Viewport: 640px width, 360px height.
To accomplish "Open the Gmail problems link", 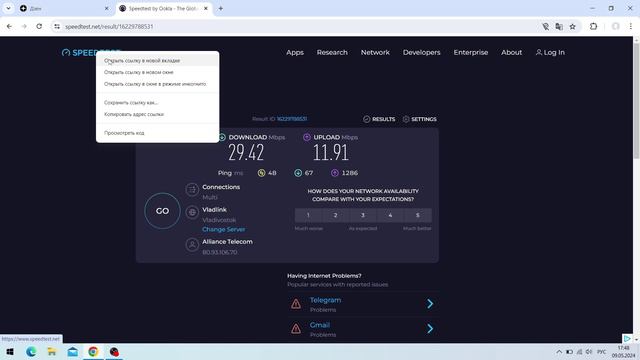I will (x=320, y=325).
